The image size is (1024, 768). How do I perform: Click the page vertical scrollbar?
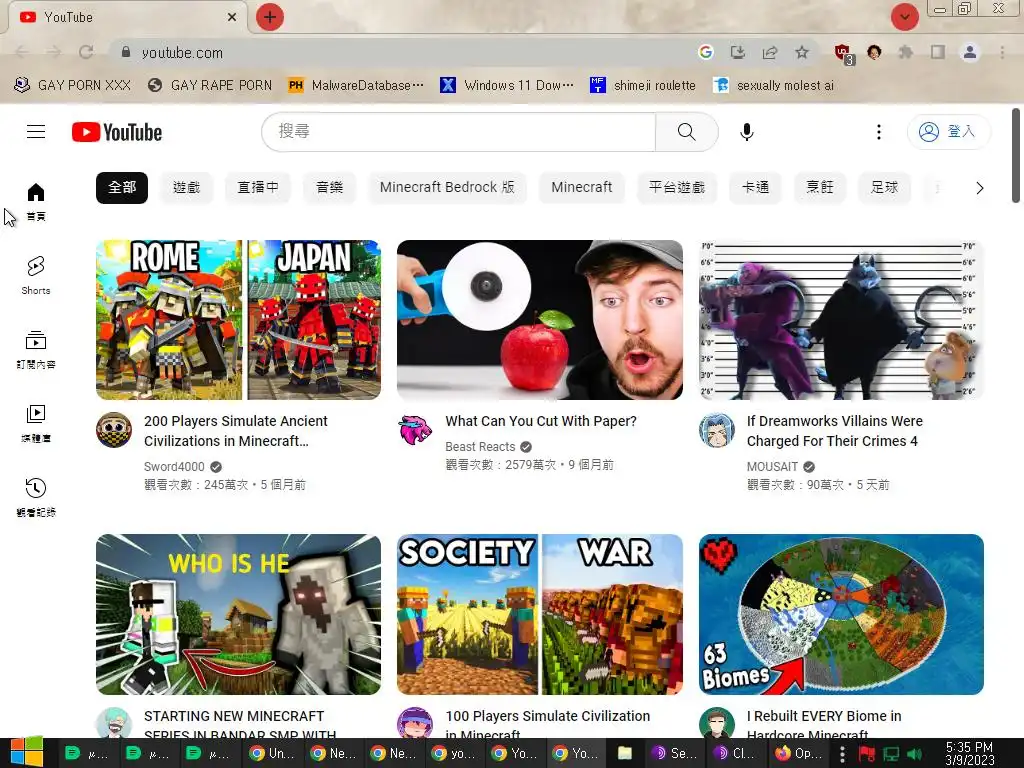(x=1016, y=155)
